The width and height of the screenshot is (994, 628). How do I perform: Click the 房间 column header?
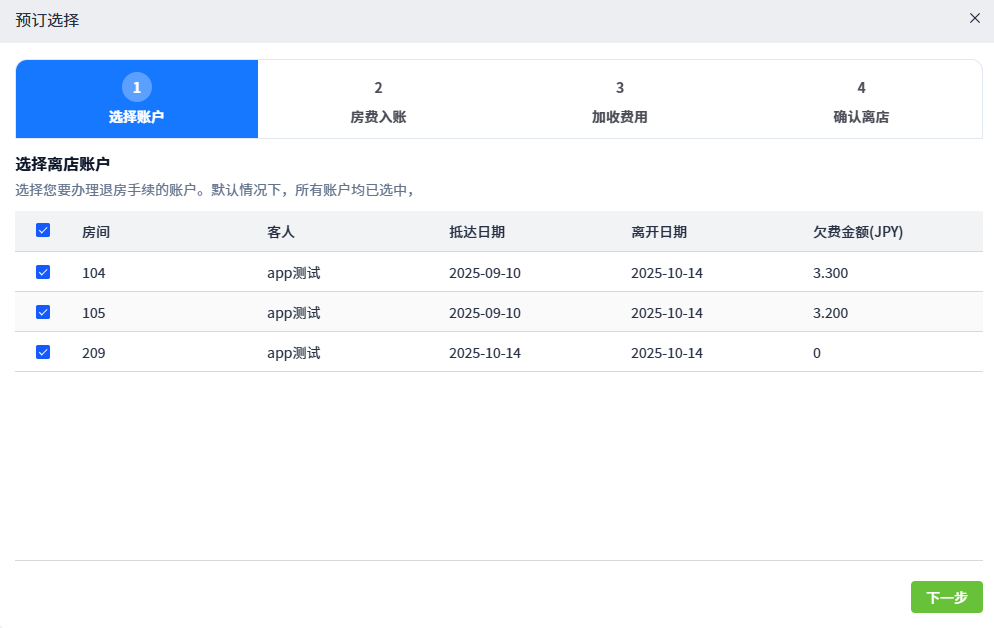[x=96, y=232]
